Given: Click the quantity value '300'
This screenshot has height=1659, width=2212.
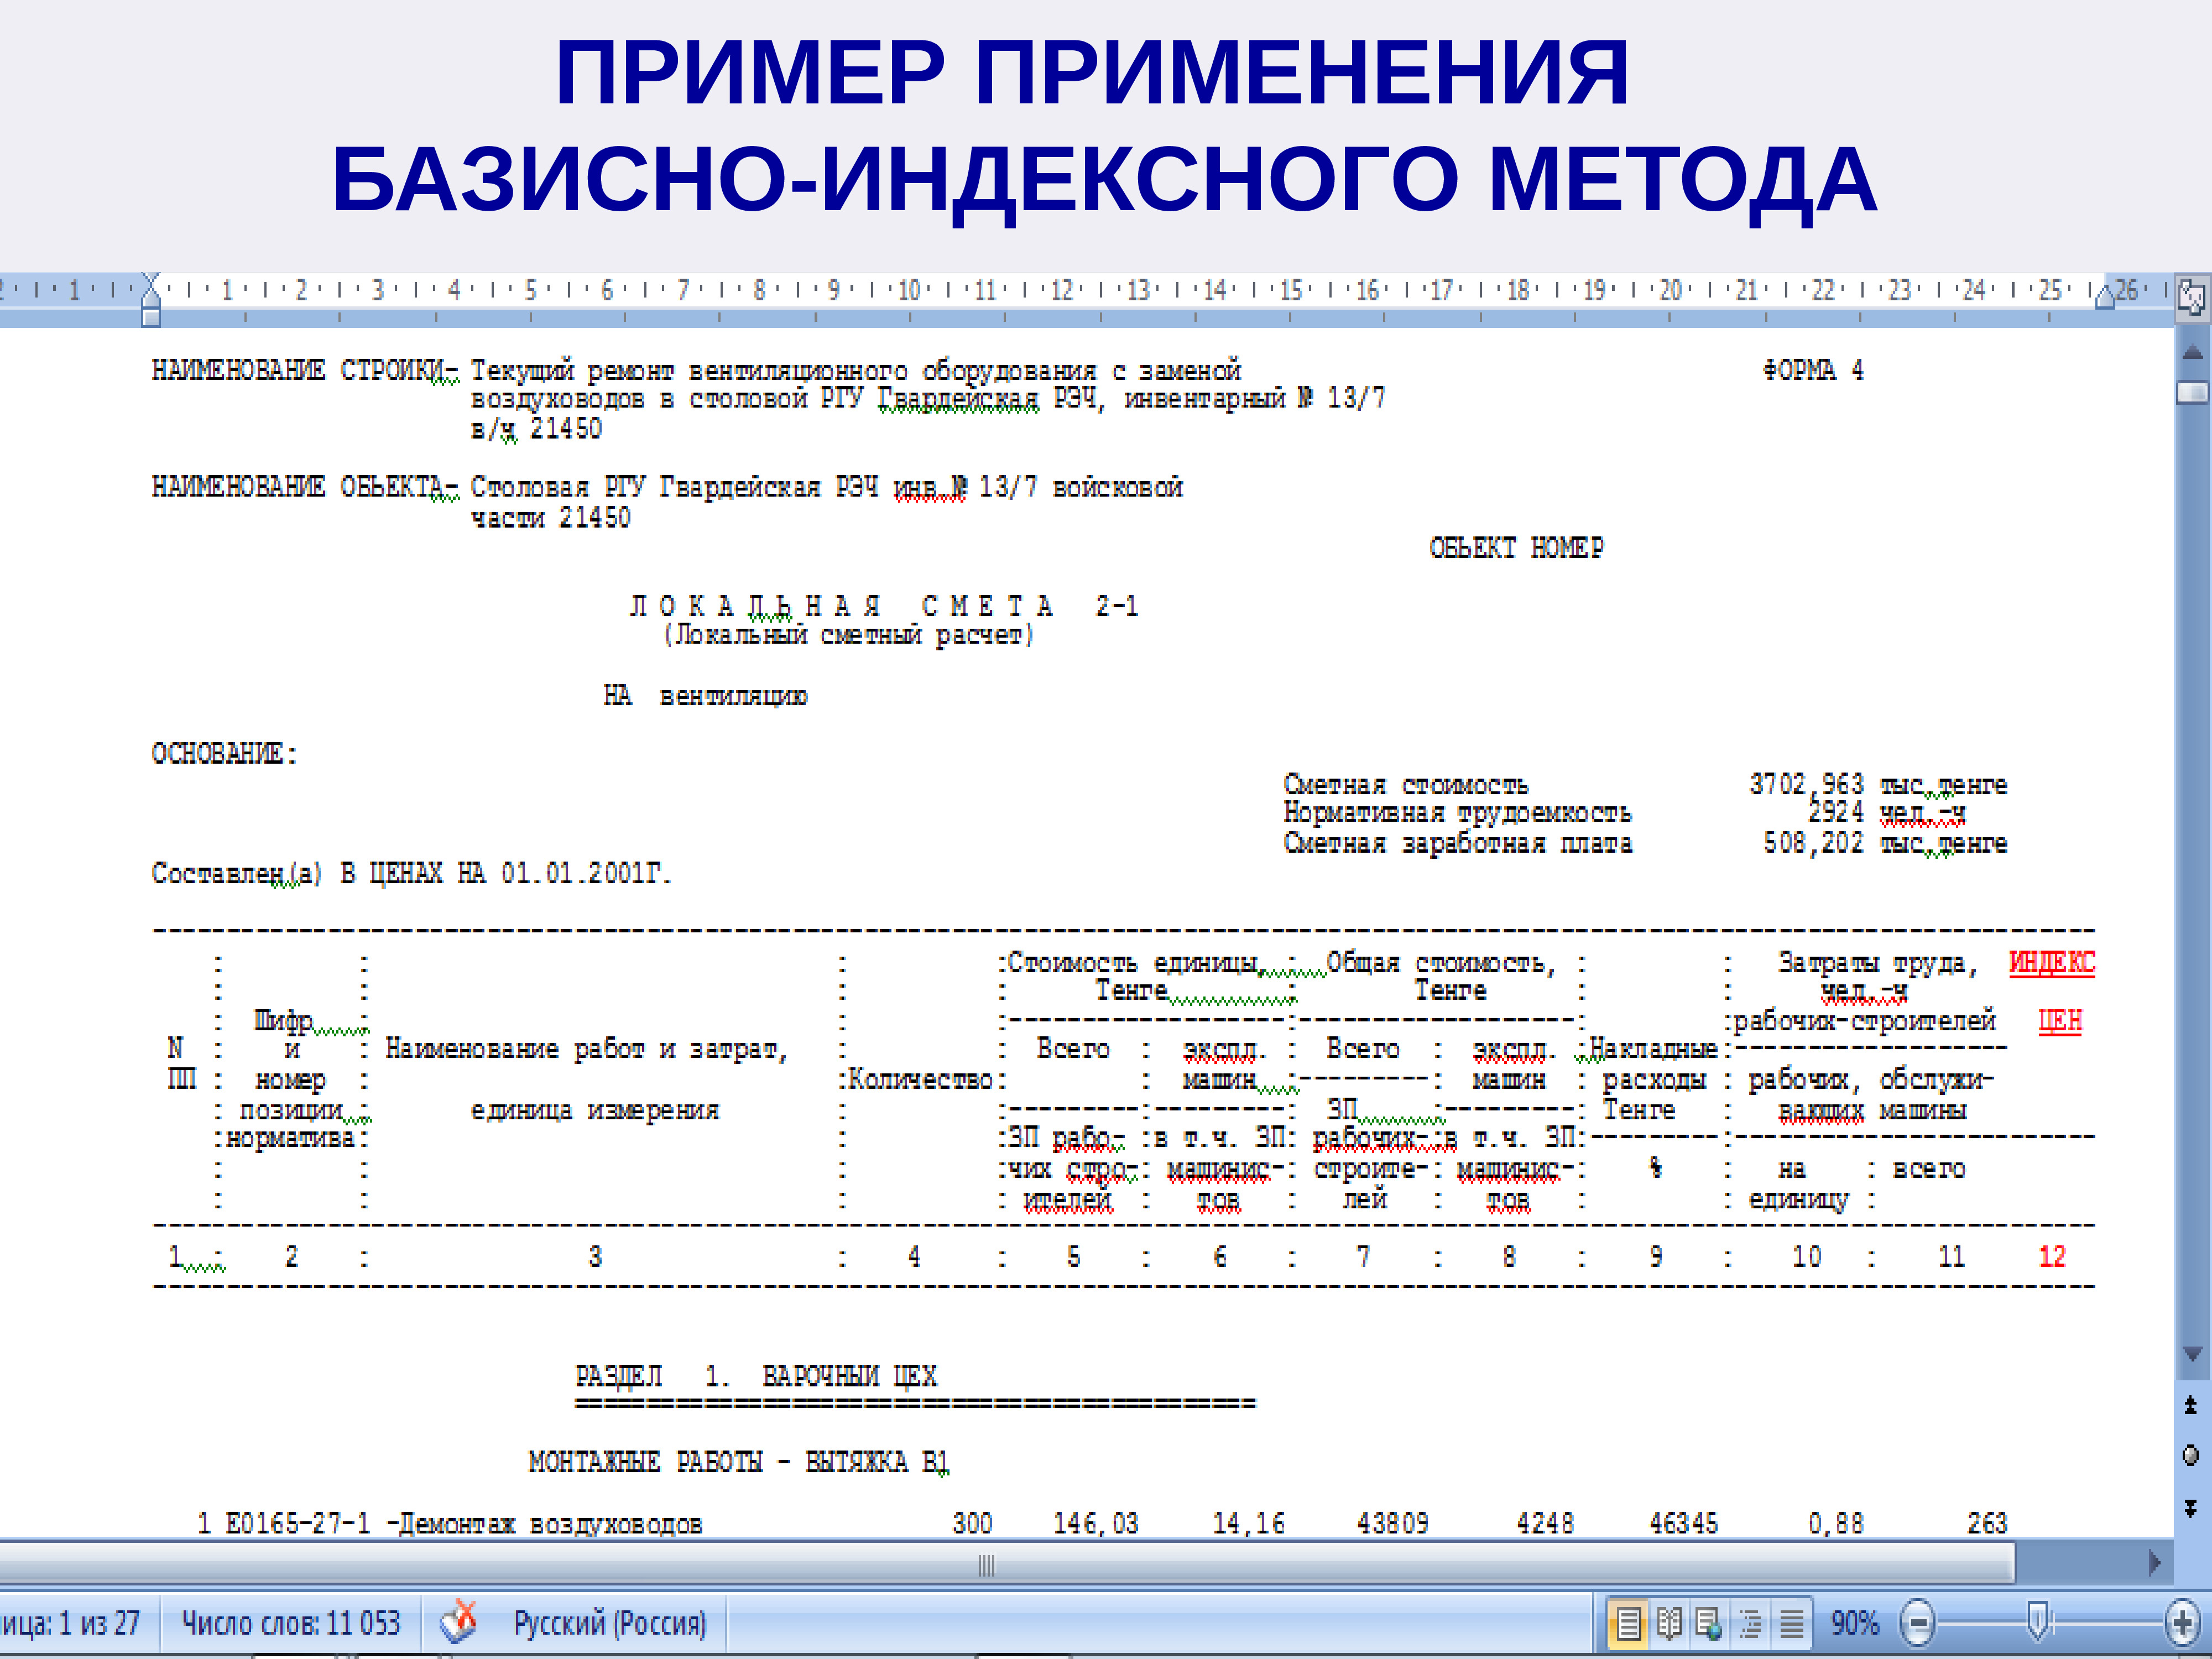Looking at the screenshot, I should click(972, 1524).
